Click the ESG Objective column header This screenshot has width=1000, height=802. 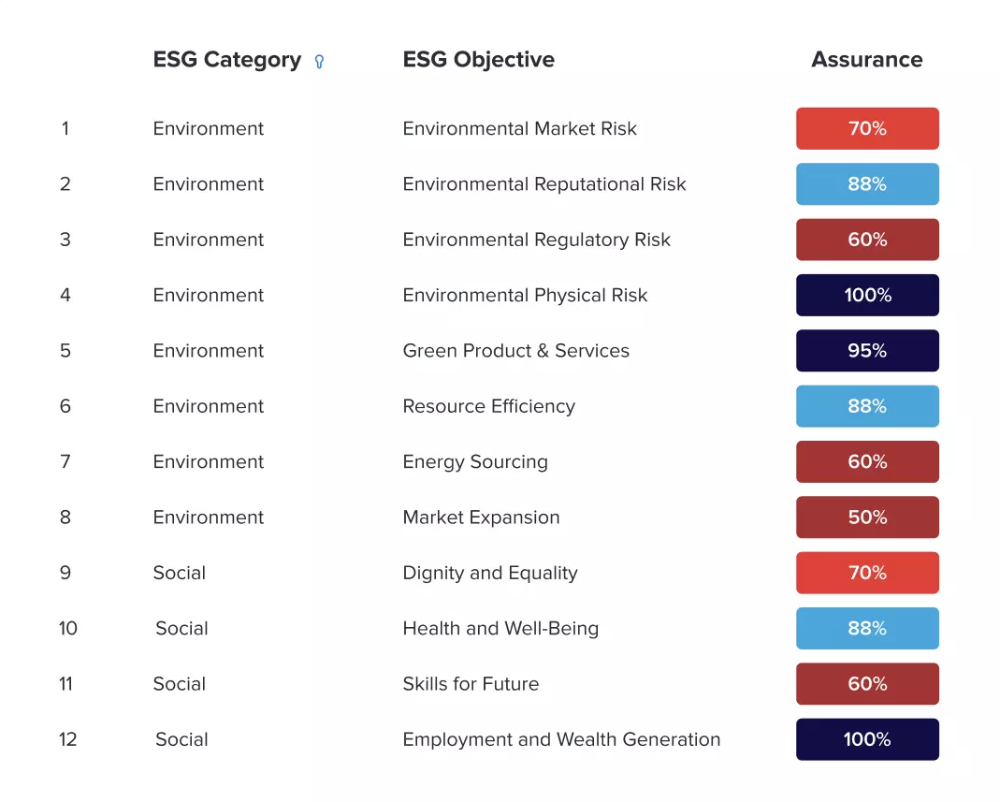point(478,59)
